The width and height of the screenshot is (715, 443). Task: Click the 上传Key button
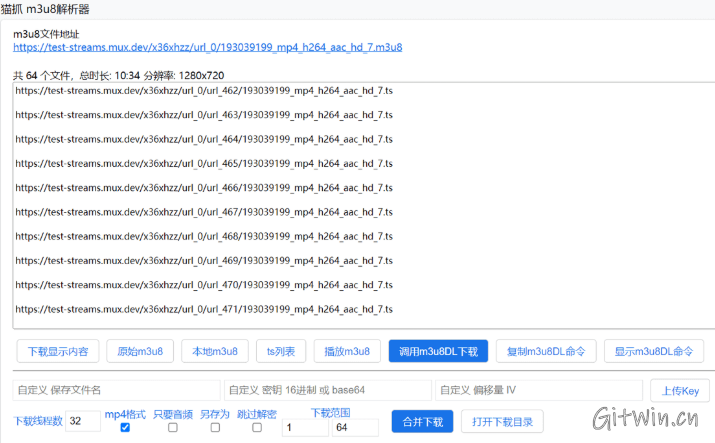pos(681,391)
